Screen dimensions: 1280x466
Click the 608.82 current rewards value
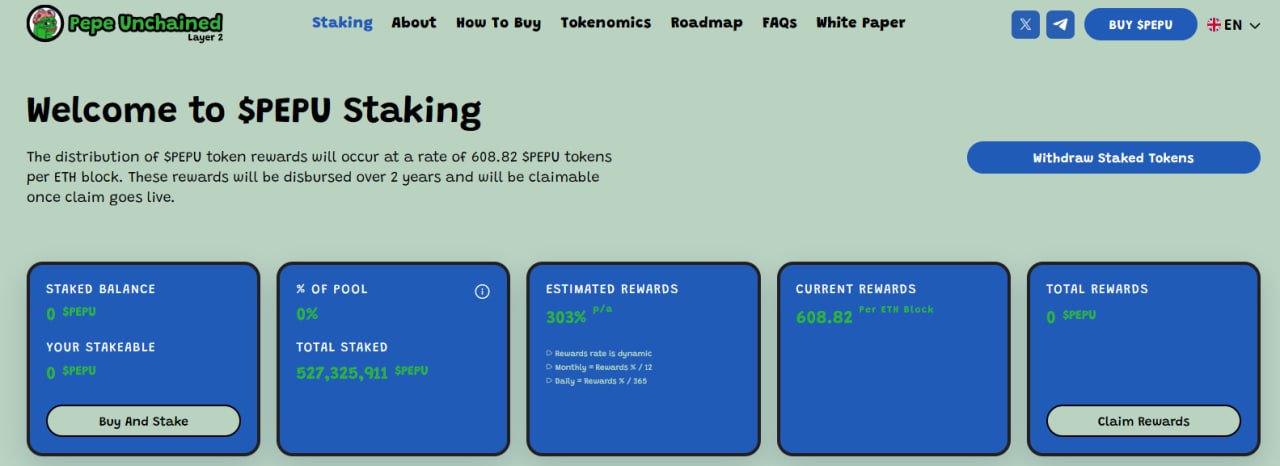[x=824, y=317]
